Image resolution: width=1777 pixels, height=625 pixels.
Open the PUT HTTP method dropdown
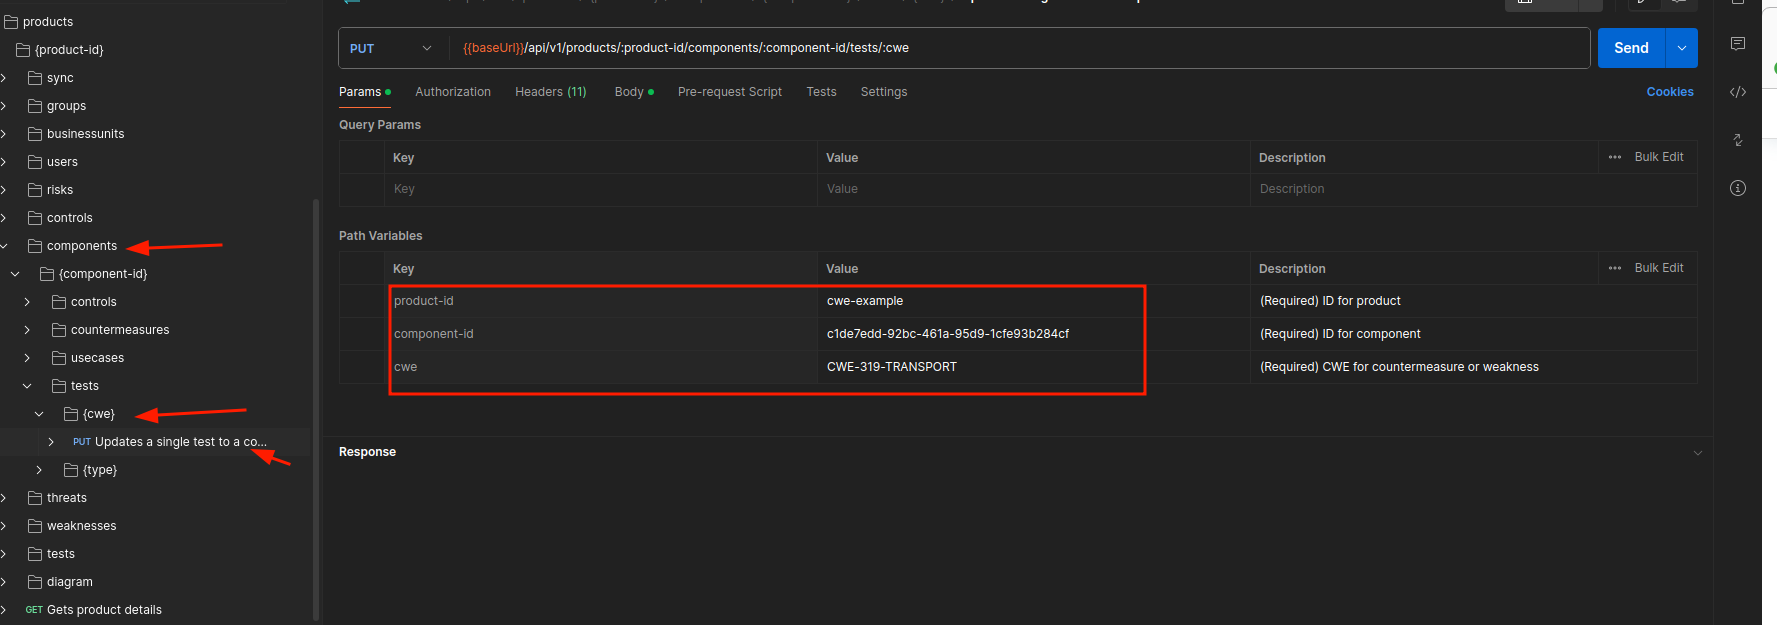(x=392, y=48)
